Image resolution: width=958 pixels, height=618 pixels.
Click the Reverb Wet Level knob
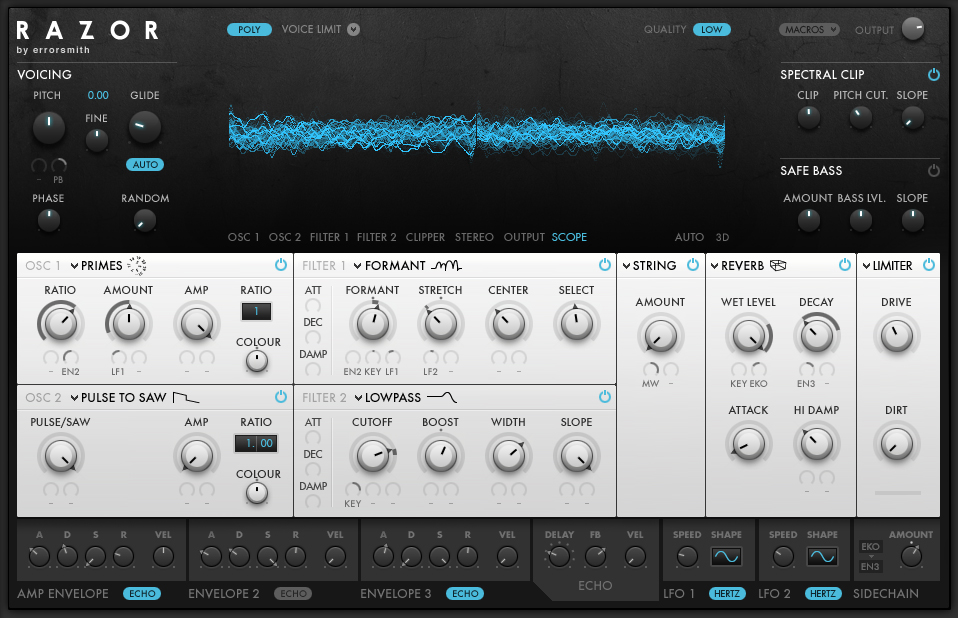[x=748, y=335]
